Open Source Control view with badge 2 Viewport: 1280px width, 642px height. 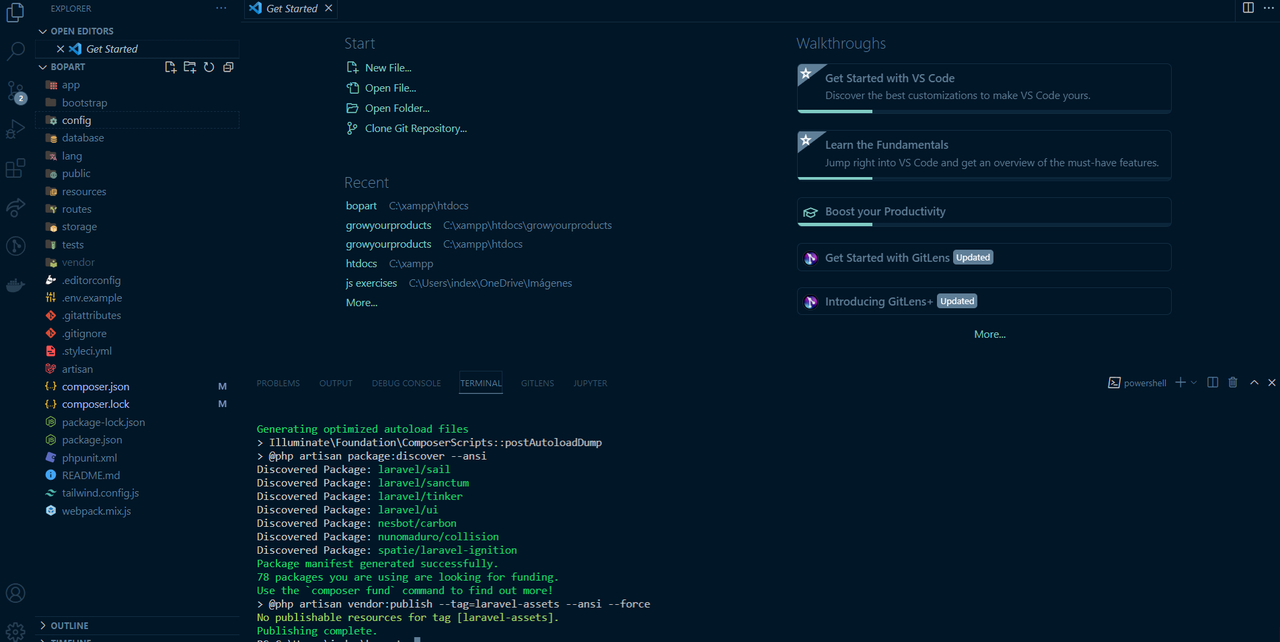(x=16, y=91)
